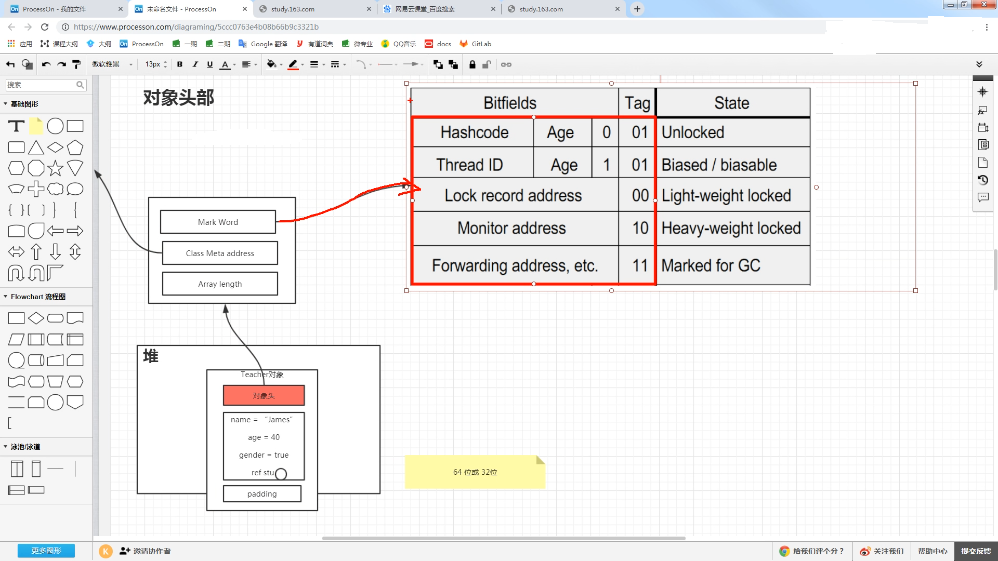Click the rate us link in footer
This screenshot has height=561, width=998.
pyautogui.click(x=812, y=551)
